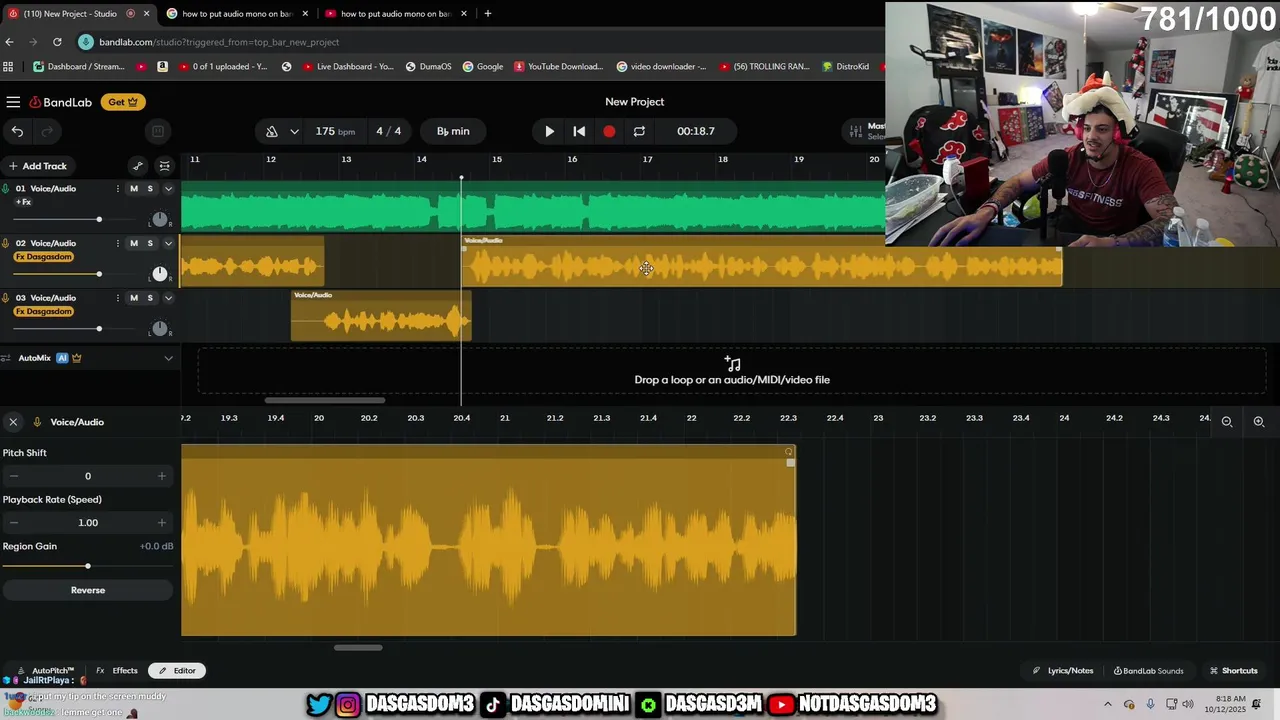Click track 03 microphone icon
The width and height of the screenshot is (1280, 720).
6,298
